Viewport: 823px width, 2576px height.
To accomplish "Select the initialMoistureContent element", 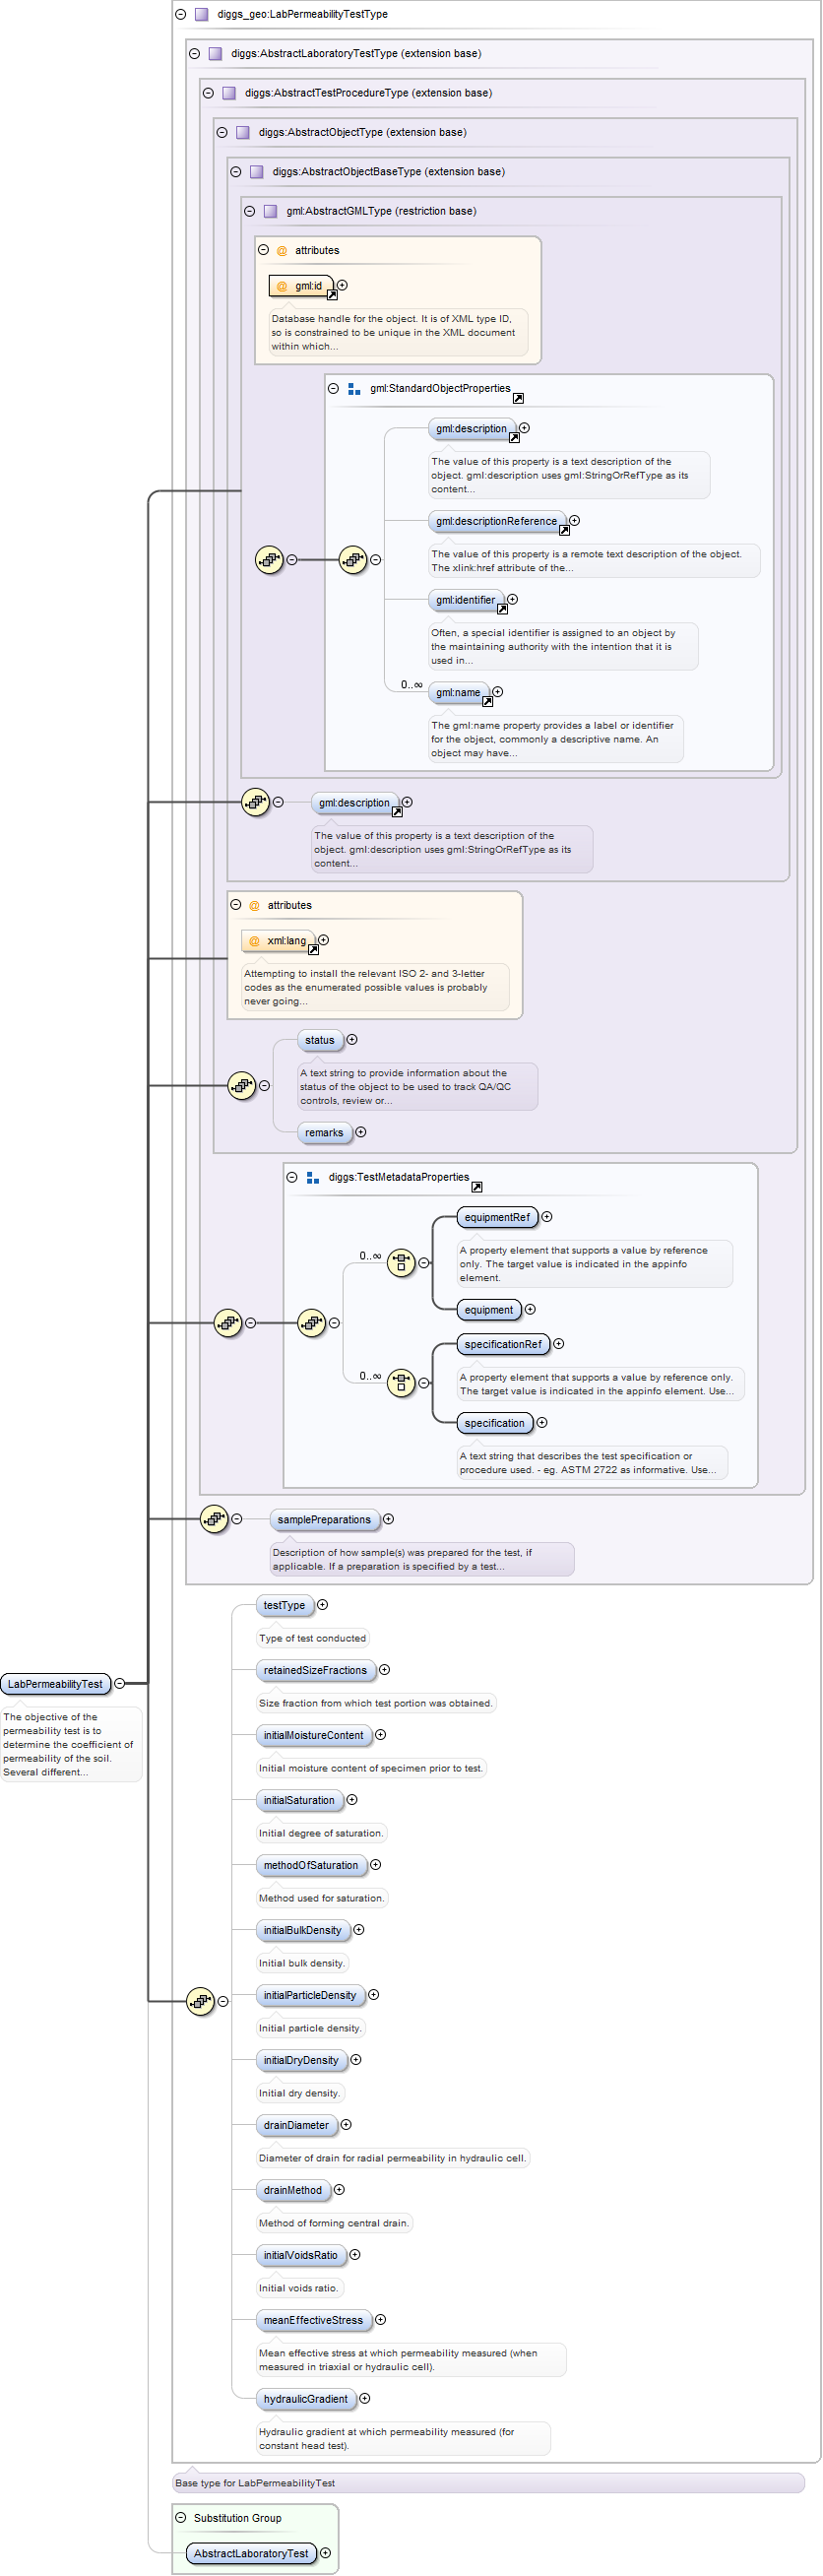I will point(313,1735).
